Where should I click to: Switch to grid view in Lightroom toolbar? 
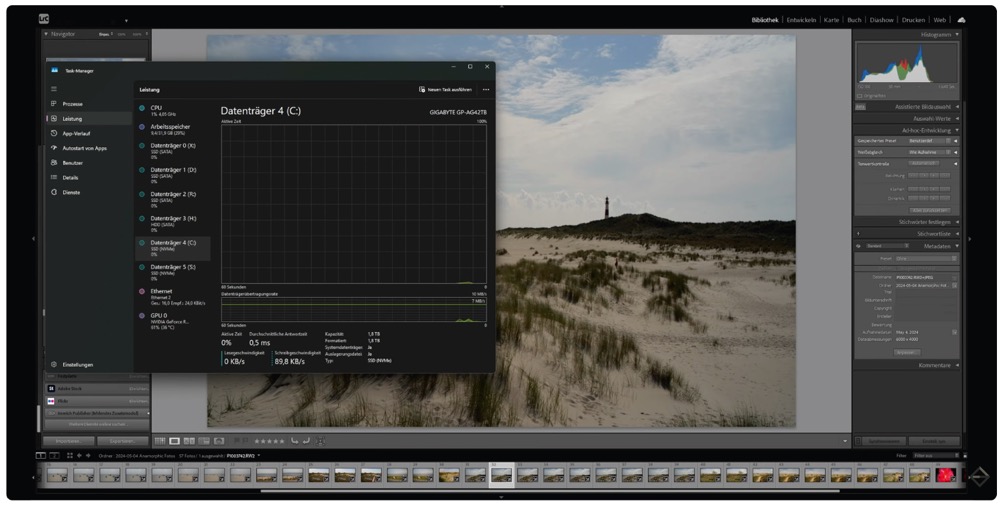pyautogui.click(x=160, y=440)
